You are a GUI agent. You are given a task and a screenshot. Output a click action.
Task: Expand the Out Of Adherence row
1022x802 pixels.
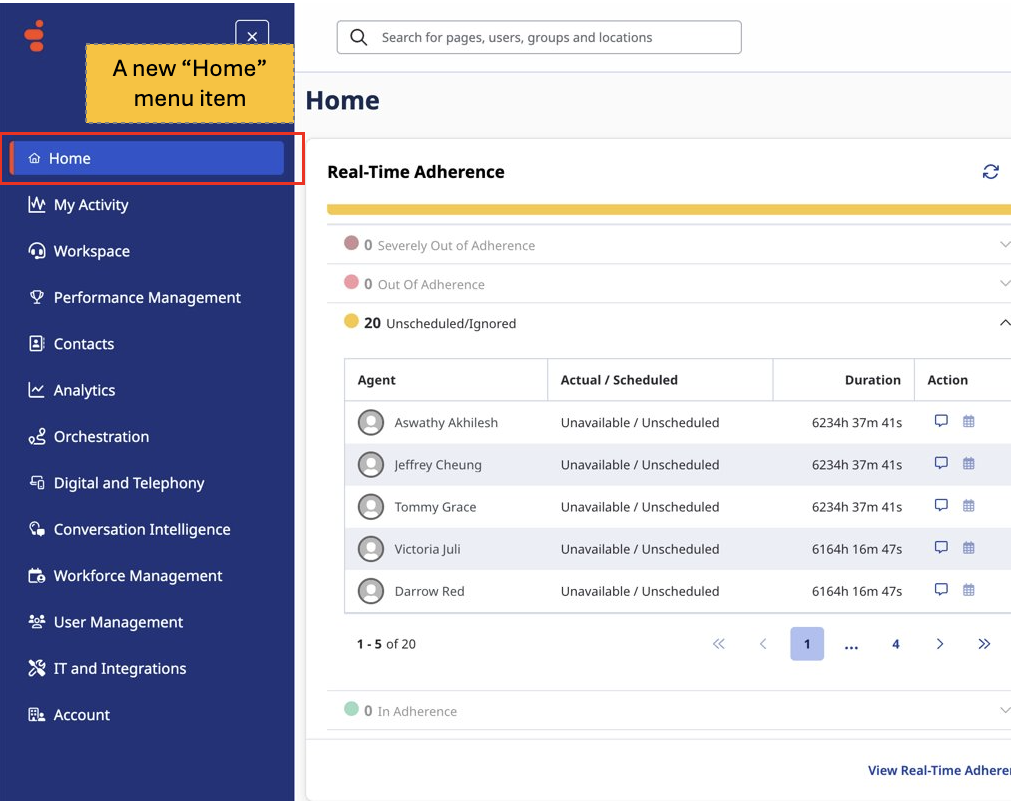tap(1004, 284)
